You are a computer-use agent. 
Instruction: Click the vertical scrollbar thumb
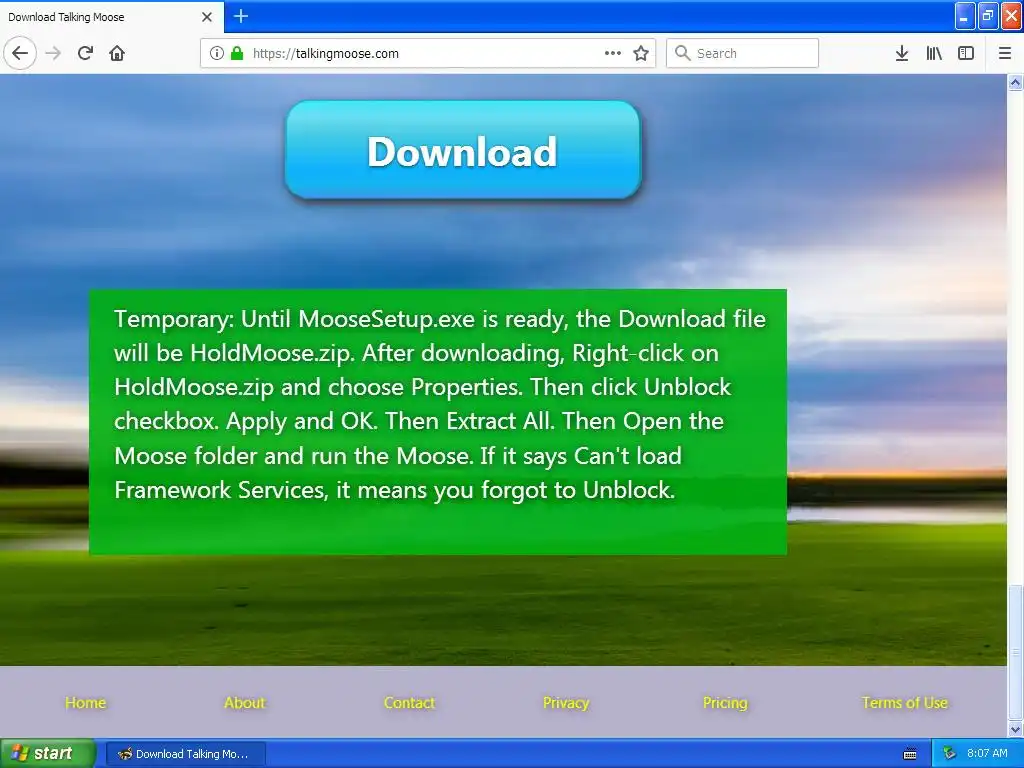(x=1016, y=652)
